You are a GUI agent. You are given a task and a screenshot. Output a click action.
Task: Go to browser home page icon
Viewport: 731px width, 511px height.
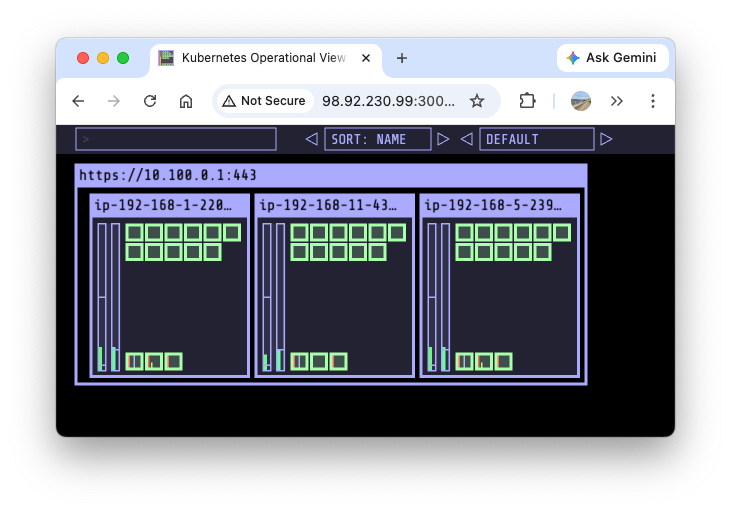coord(186,101)
